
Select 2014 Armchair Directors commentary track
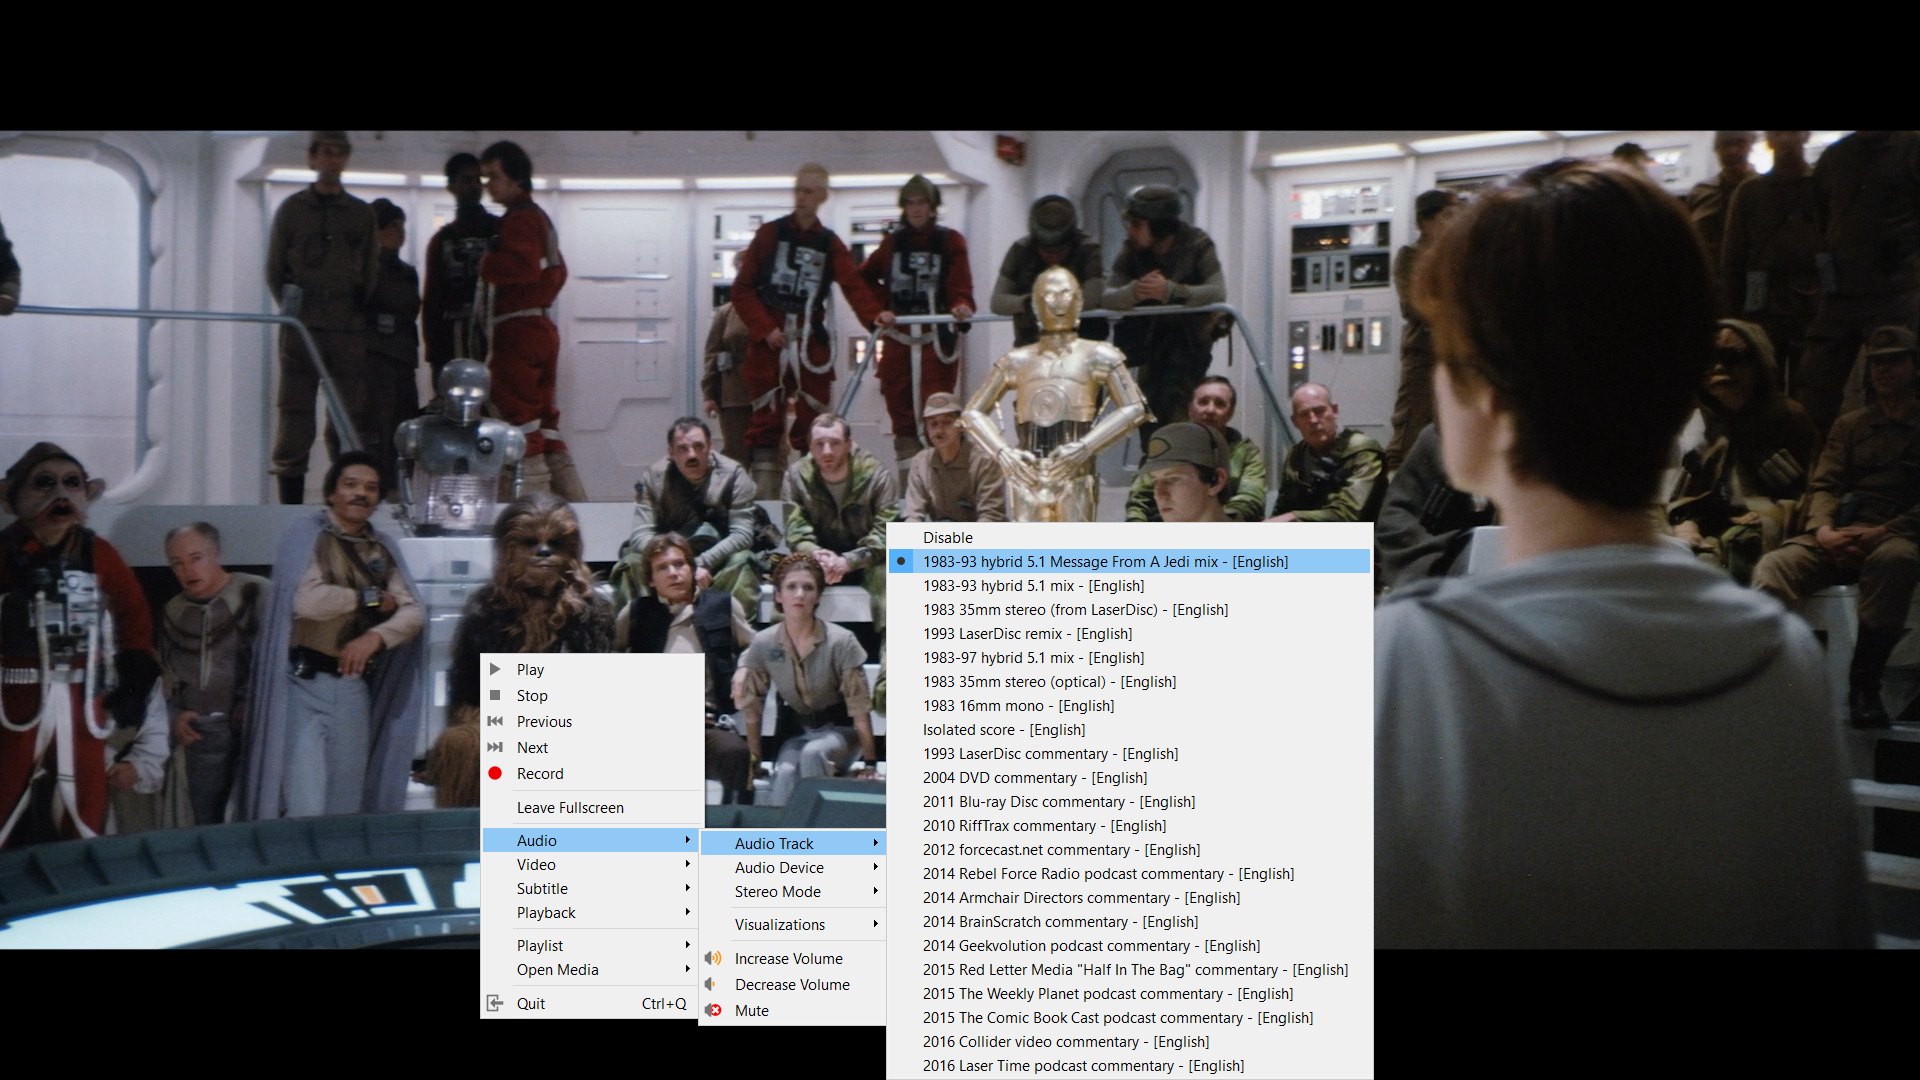1129,897
